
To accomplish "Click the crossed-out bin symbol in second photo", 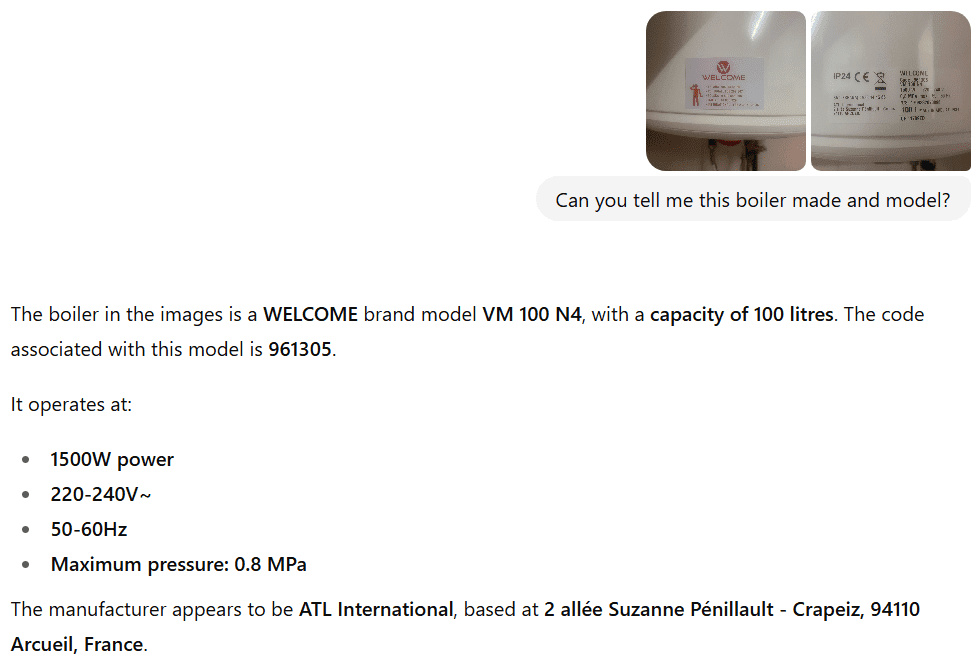I will point(880,79).
